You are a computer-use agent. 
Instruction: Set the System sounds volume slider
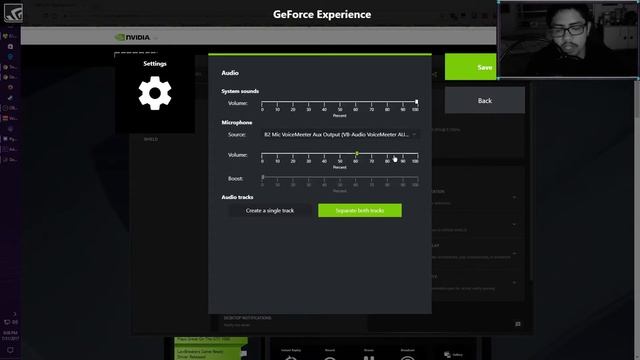click(x=340, y=102)
